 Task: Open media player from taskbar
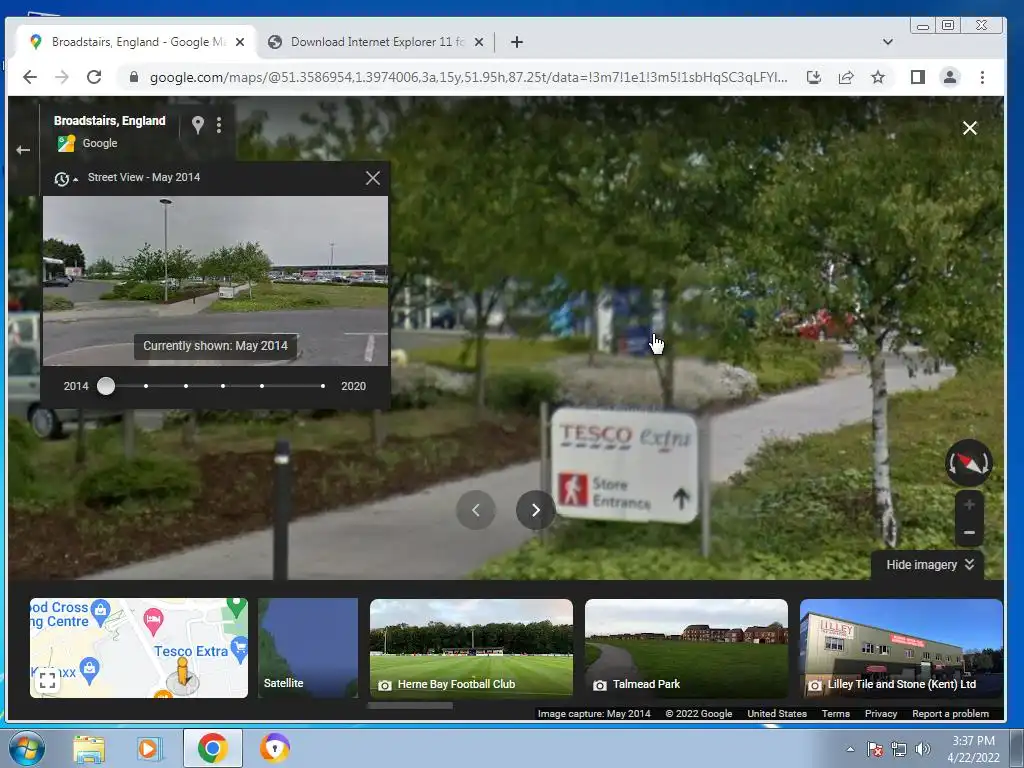pyautogui.click(x=149, y=748)
